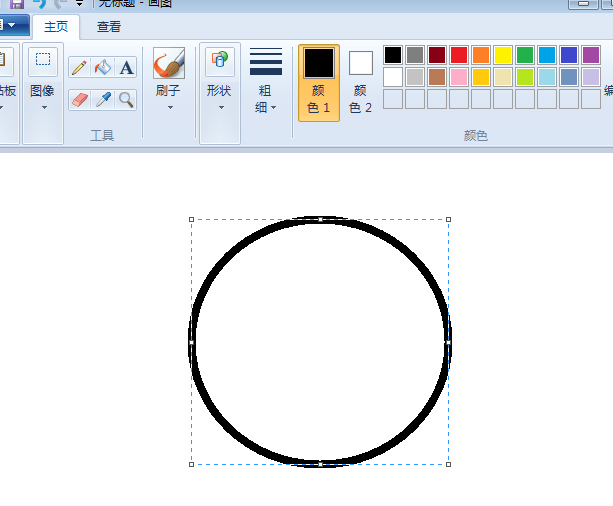613x506 pixels.
Task: Switch to the 查看 tab
Action: 109,27
